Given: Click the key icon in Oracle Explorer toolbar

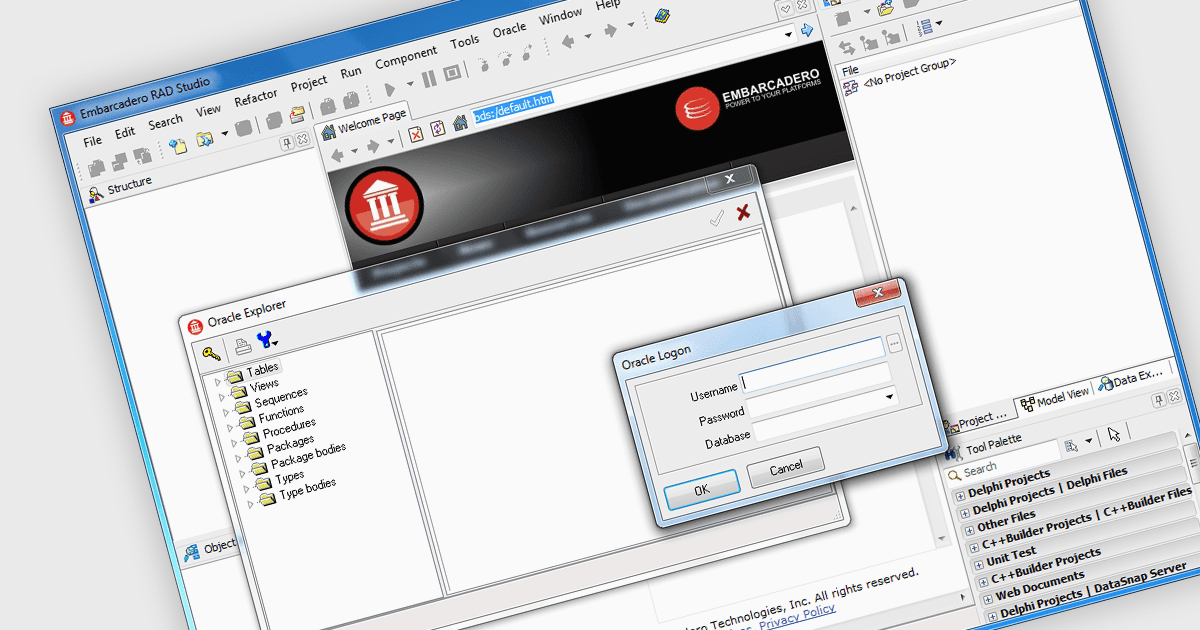Looking at the screenshot, I should [209, 352].
